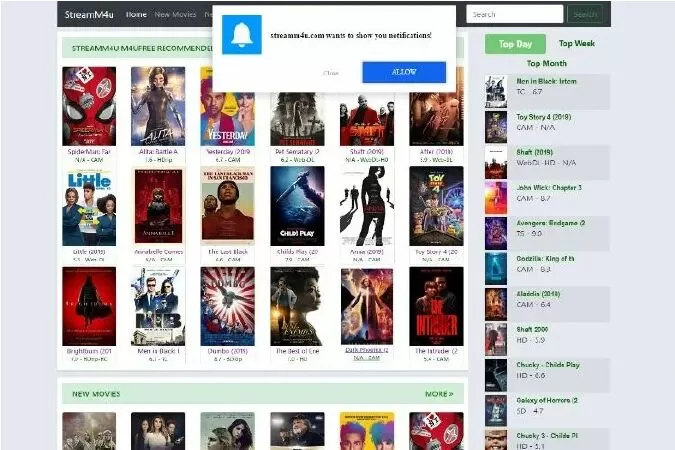Open the Annabelle Comes poster
This screenshot has width=675, height=450.
click(x=158, y=206)
